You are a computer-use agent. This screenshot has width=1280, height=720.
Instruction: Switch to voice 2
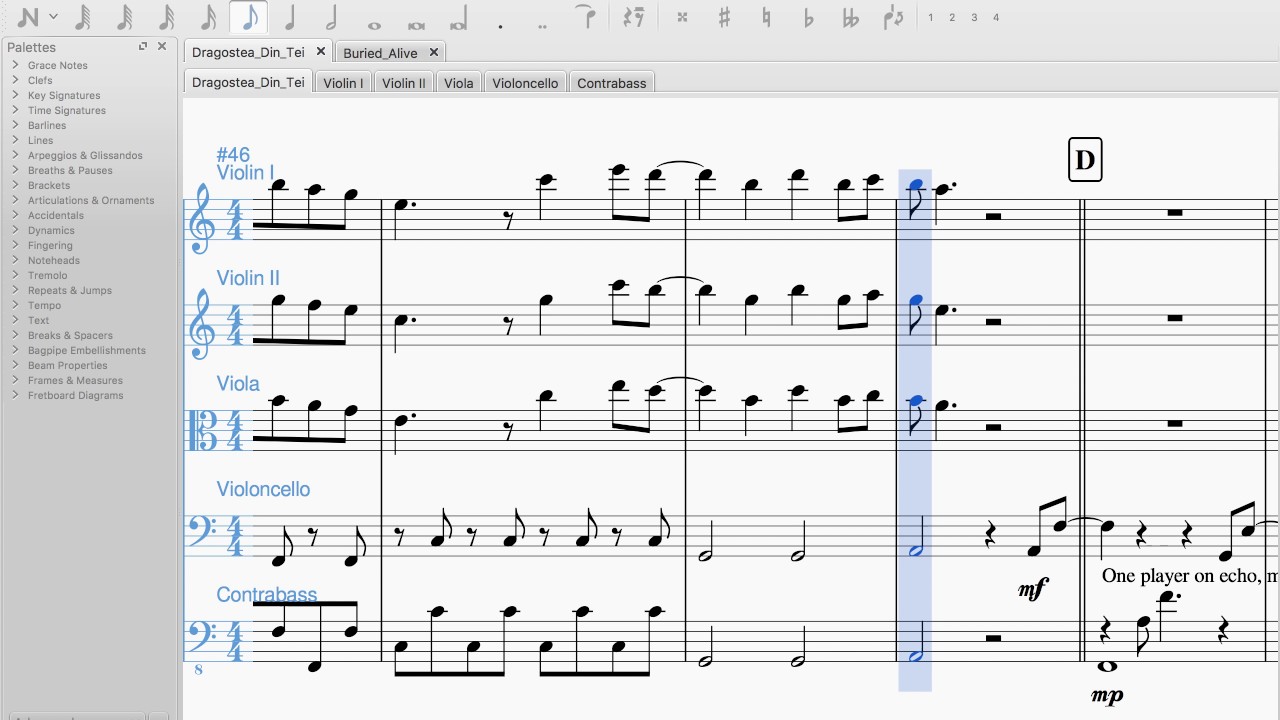(x=952, y=17)
